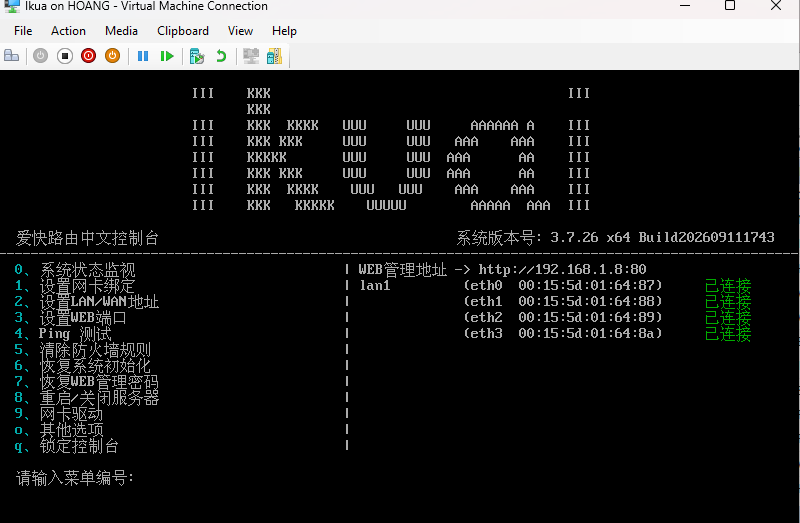Click the 系统版本号 3.7.26 x64 build text
The width and height of the screenshot is (800, 523).
click(x=615, y=238)
